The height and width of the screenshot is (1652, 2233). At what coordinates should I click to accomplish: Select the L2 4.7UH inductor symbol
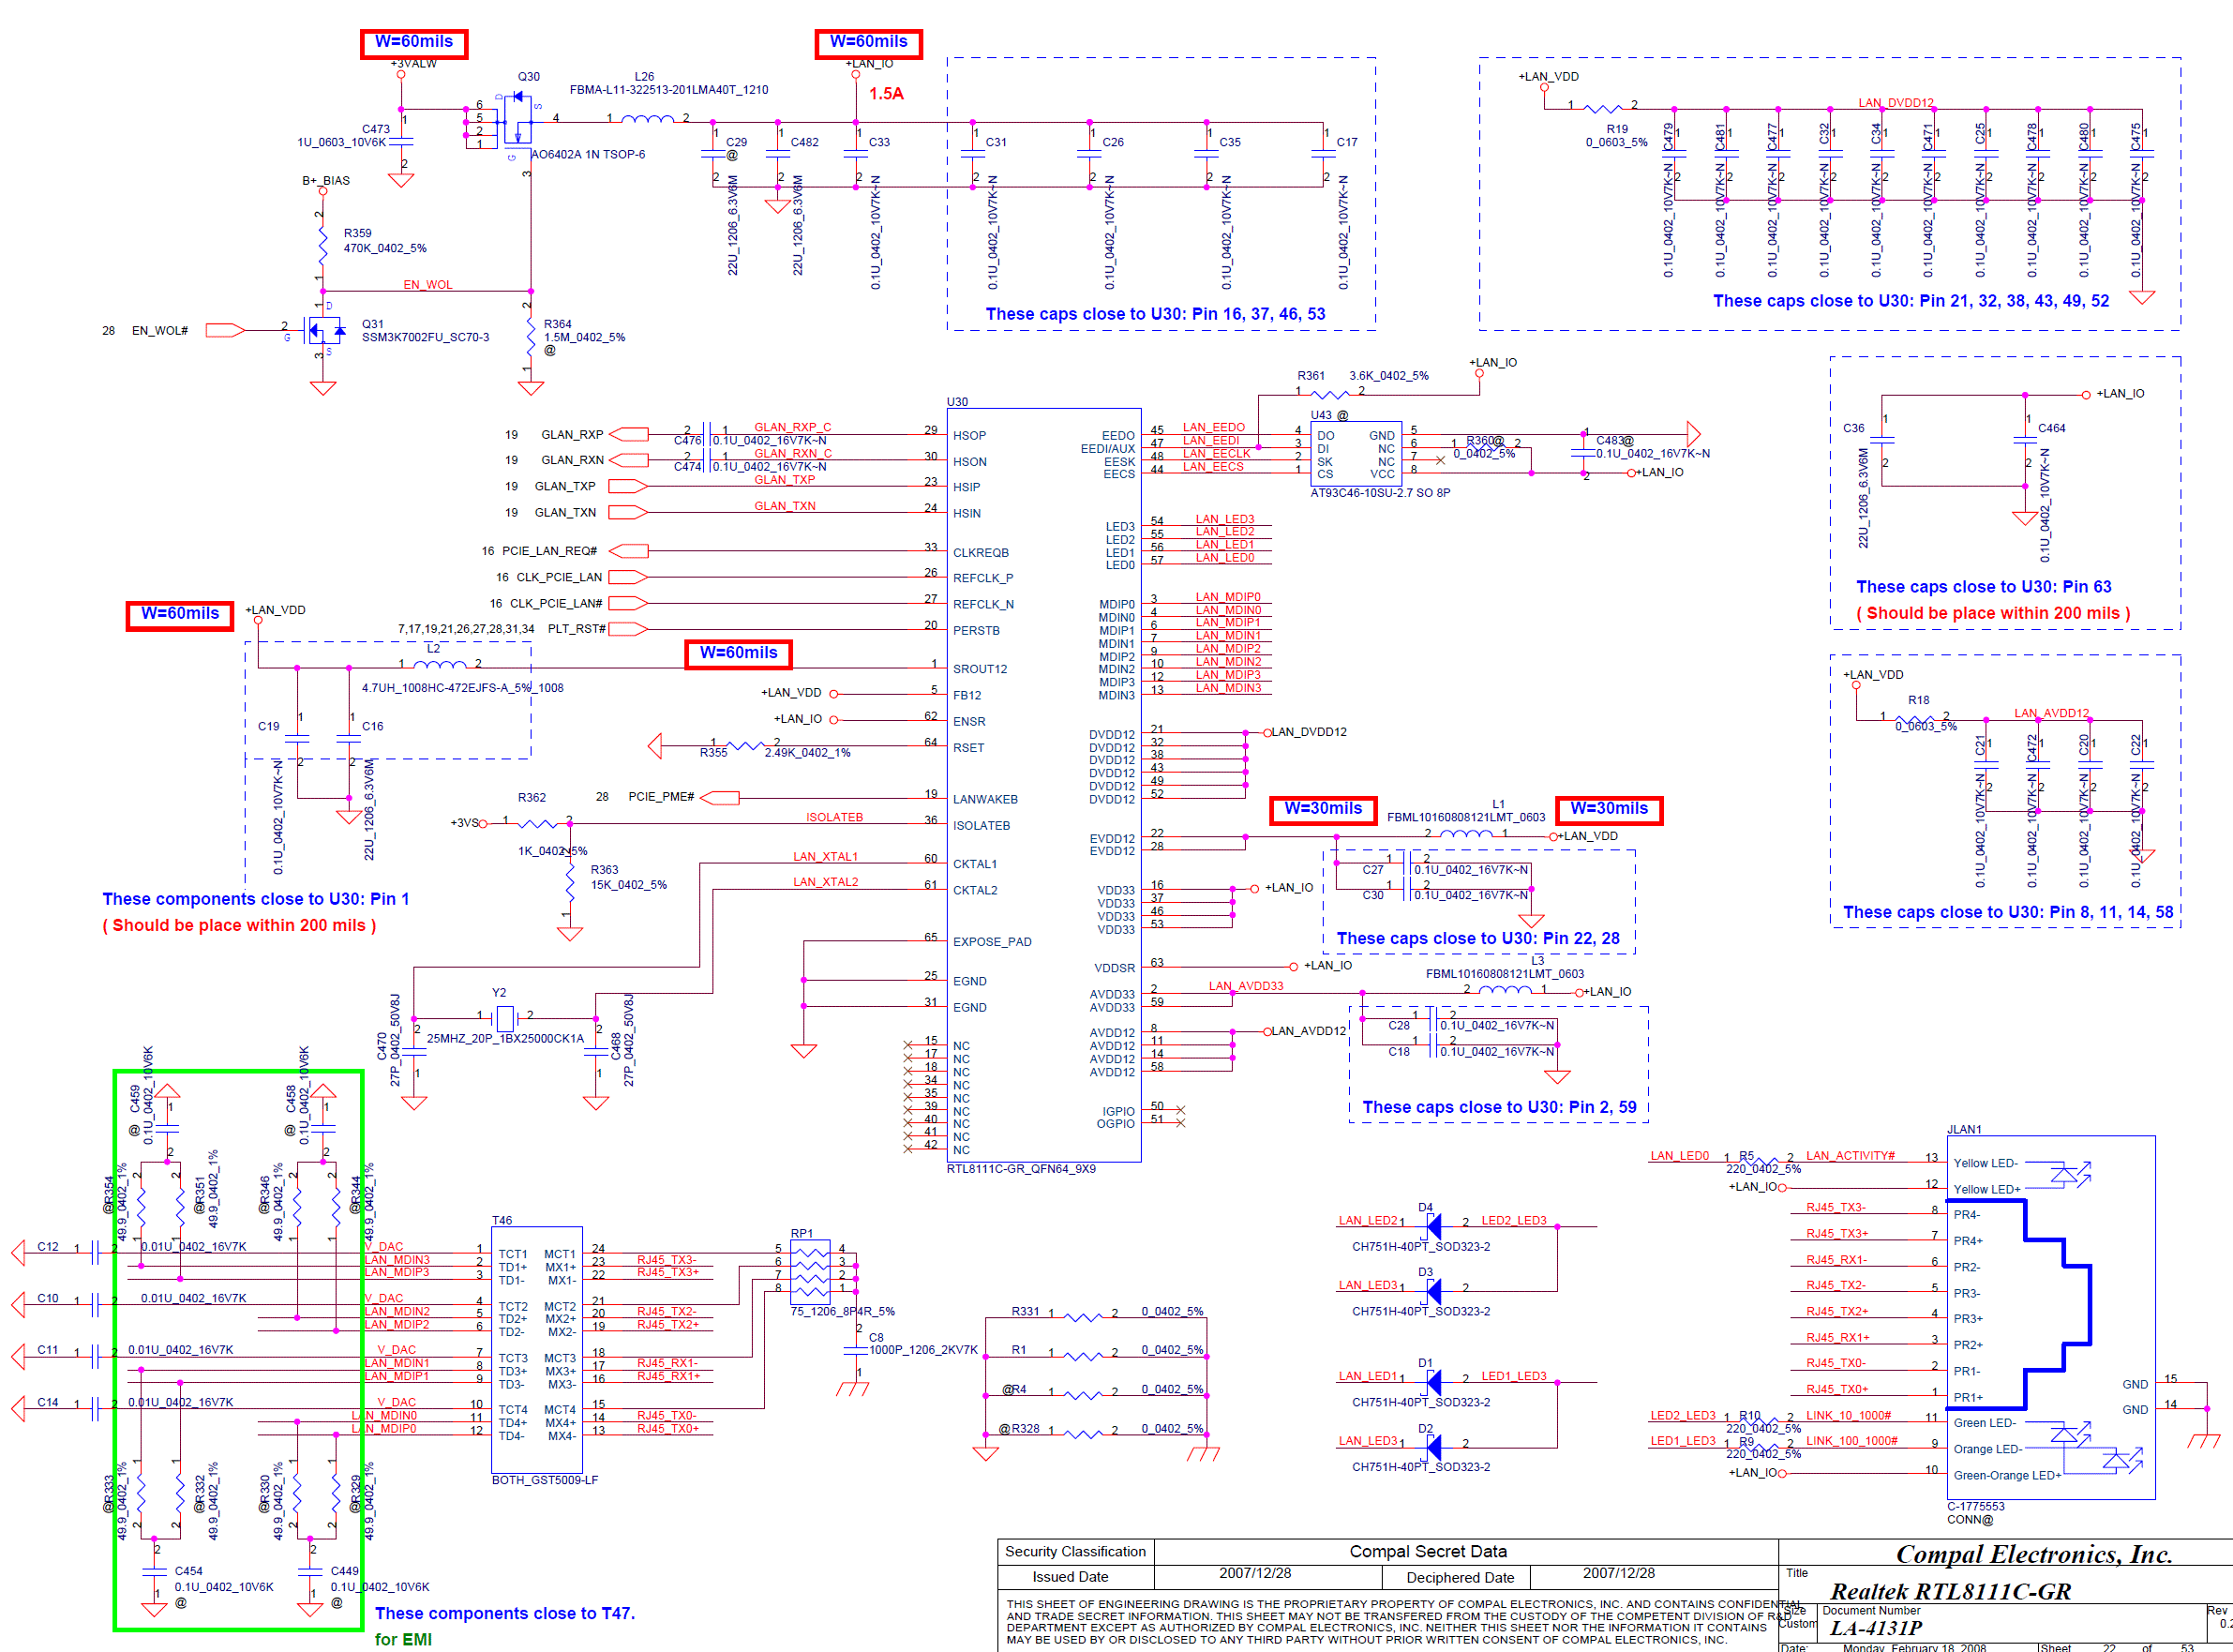point(440,664)
